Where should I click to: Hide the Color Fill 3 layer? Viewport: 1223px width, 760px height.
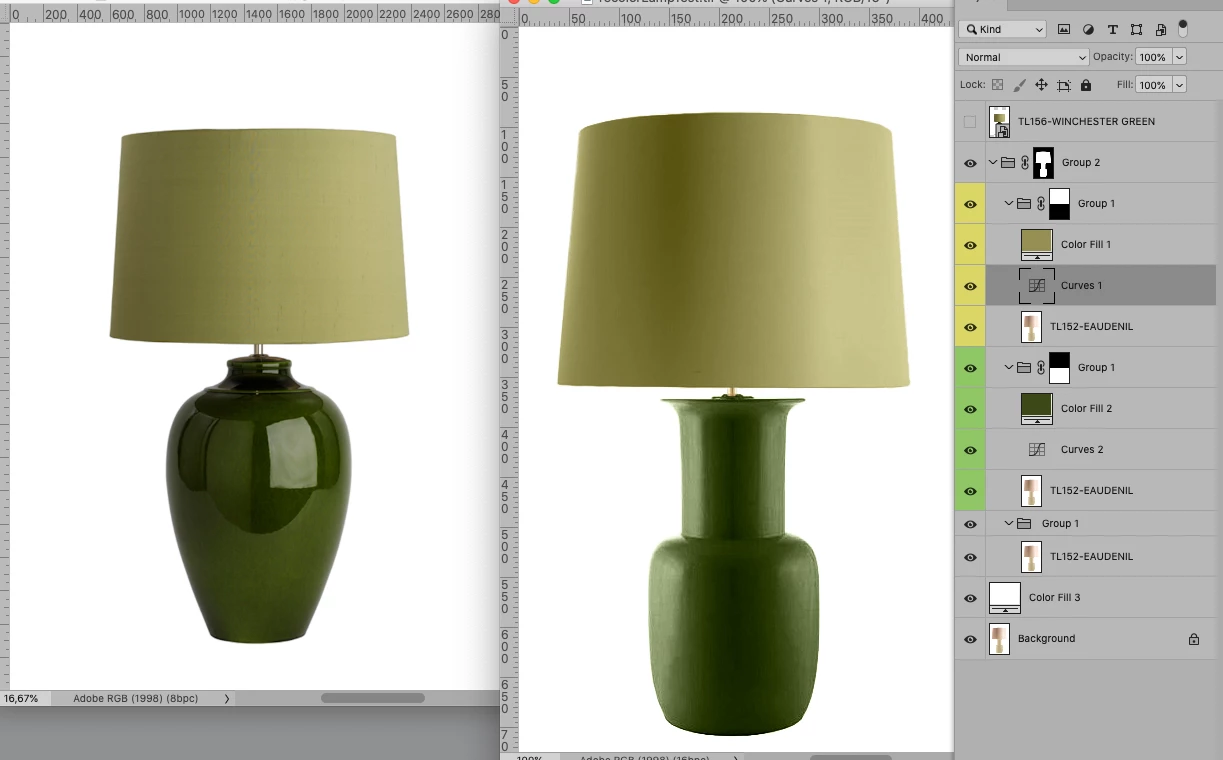(x=970, y=598)
